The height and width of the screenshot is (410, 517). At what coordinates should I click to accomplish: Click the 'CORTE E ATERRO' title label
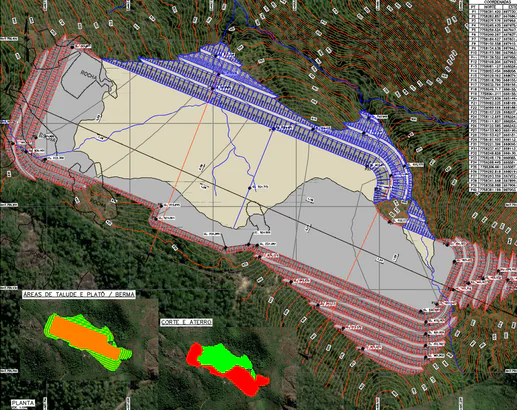(186, 322)
